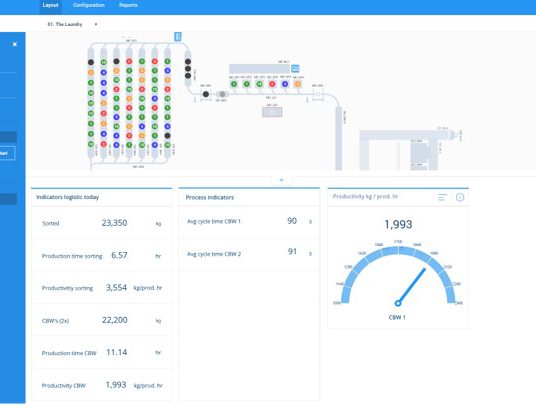The height and width of the screenshot is (409, 536).
Task: Click the CBW 1 gauge label
Action: (x=397, y=317)
